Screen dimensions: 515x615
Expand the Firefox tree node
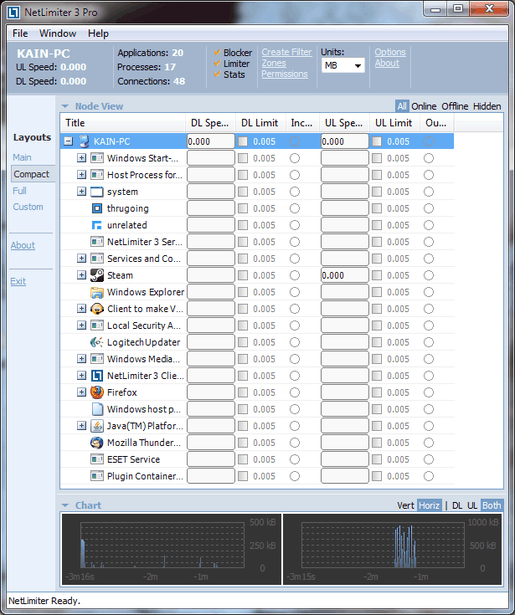[81, 392]
